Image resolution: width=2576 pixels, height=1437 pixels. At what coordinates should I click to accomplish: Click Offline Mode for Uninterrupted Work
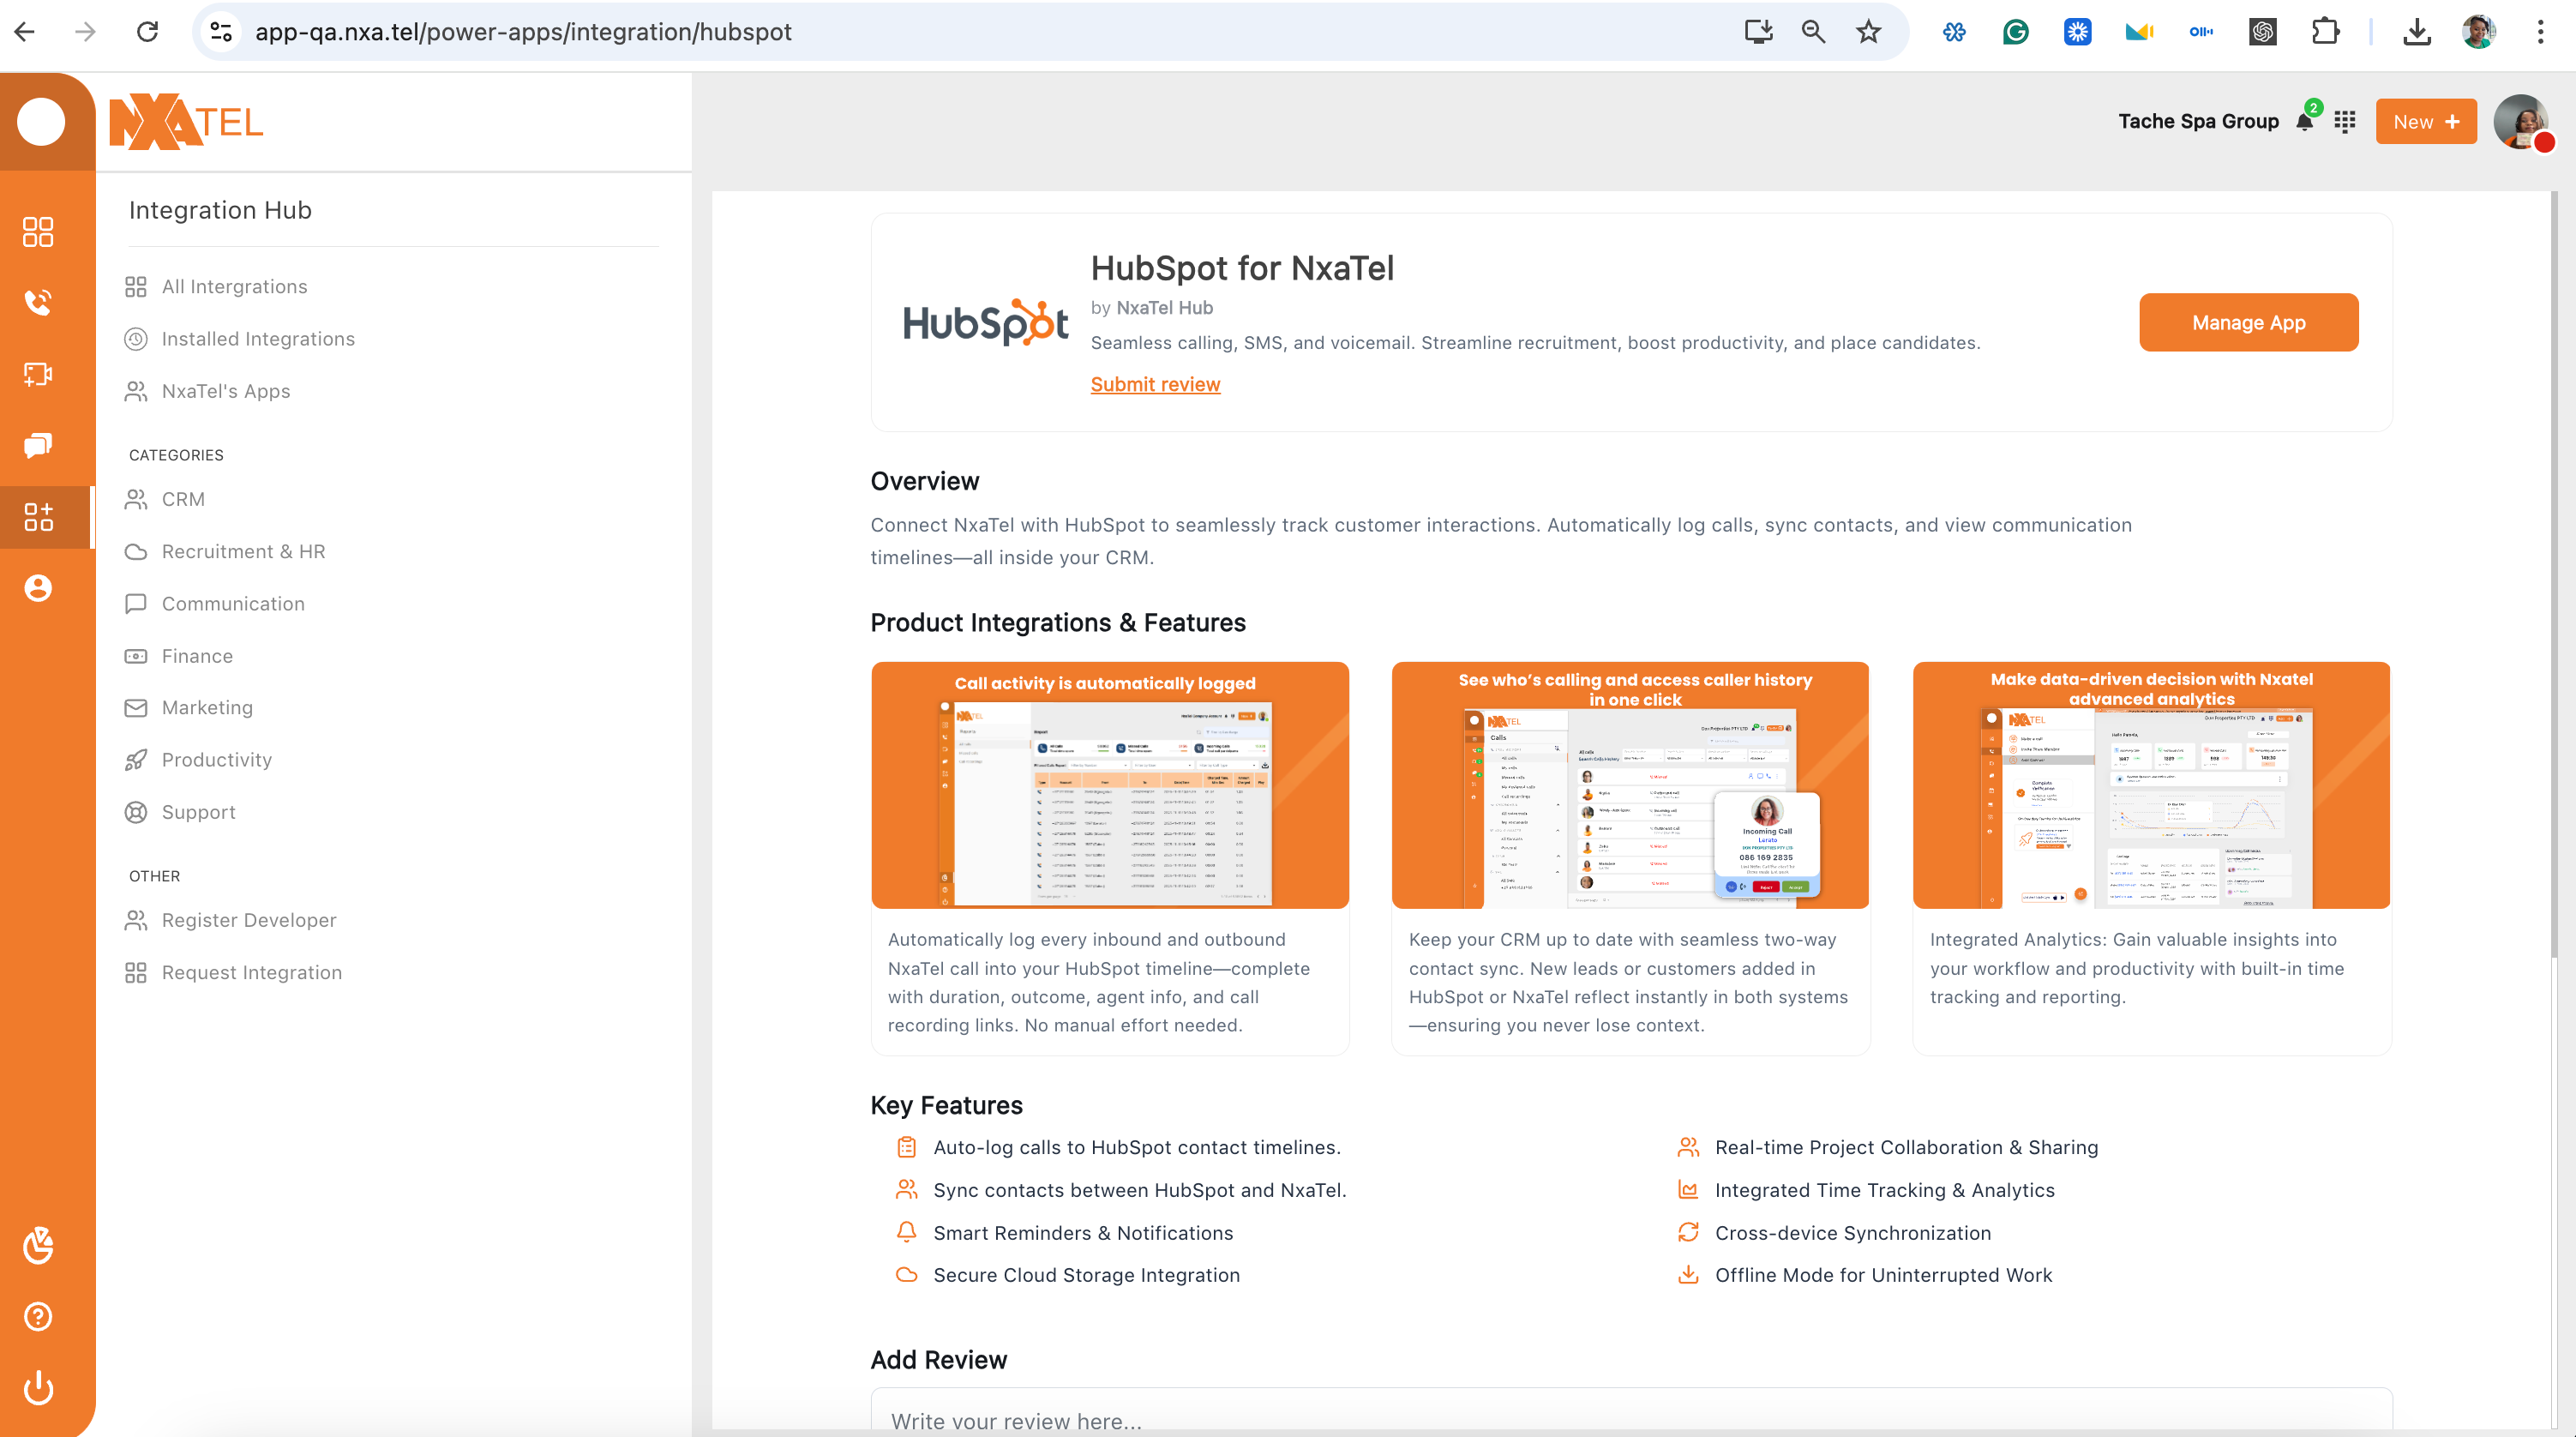(x=1883, y=1275)
